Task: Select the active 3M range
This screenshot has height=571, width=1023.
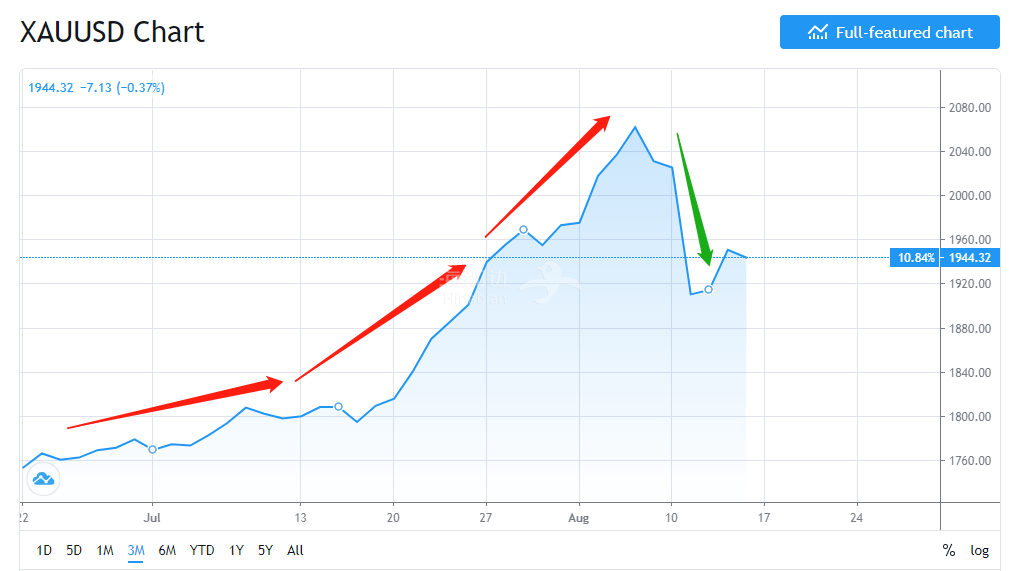Action: tap(136, 550)
